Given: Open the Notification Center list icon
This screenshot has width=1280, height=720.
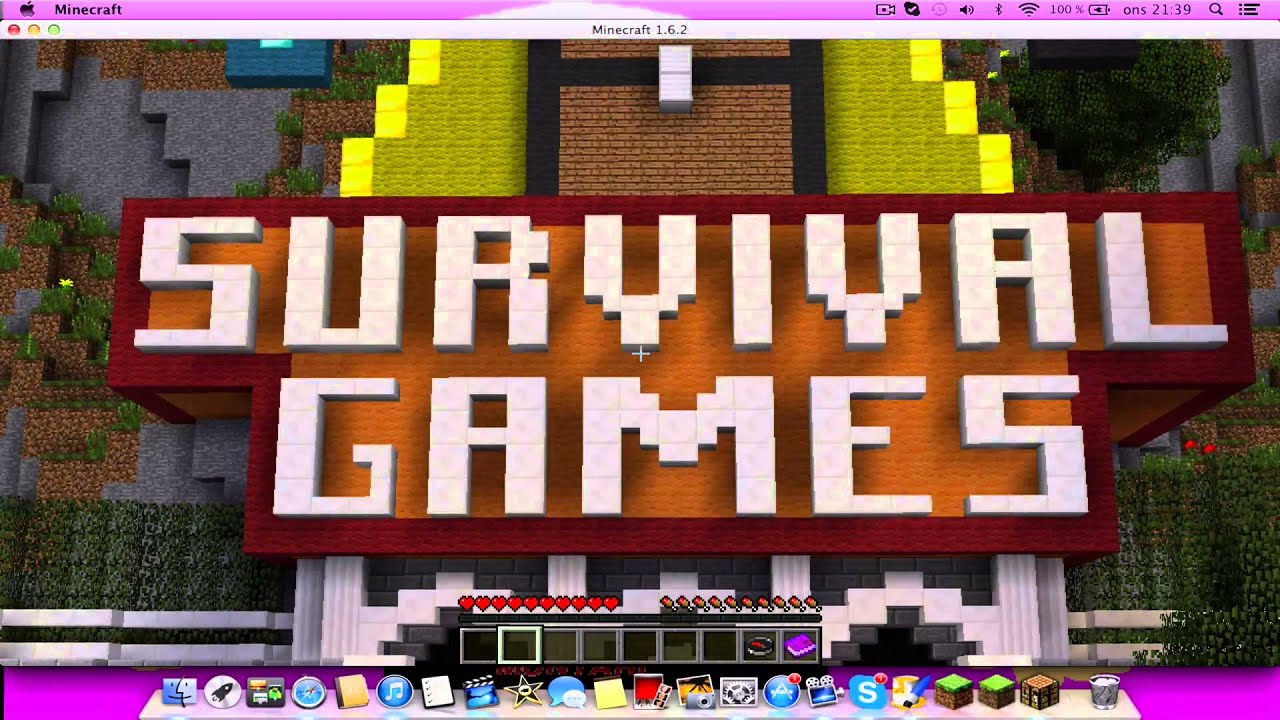Looking at the screenshot, I should click(x=1249, y=9).
